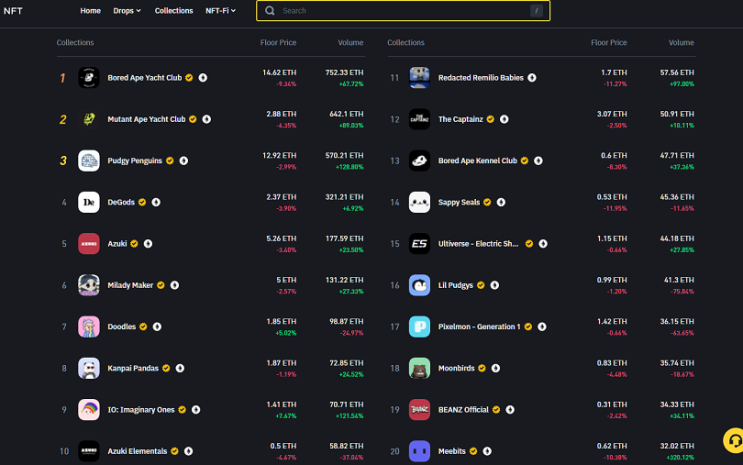Open the Pixelmon - Generation 1 link
This screenshot has width=743, height=465.
[479, 327]
